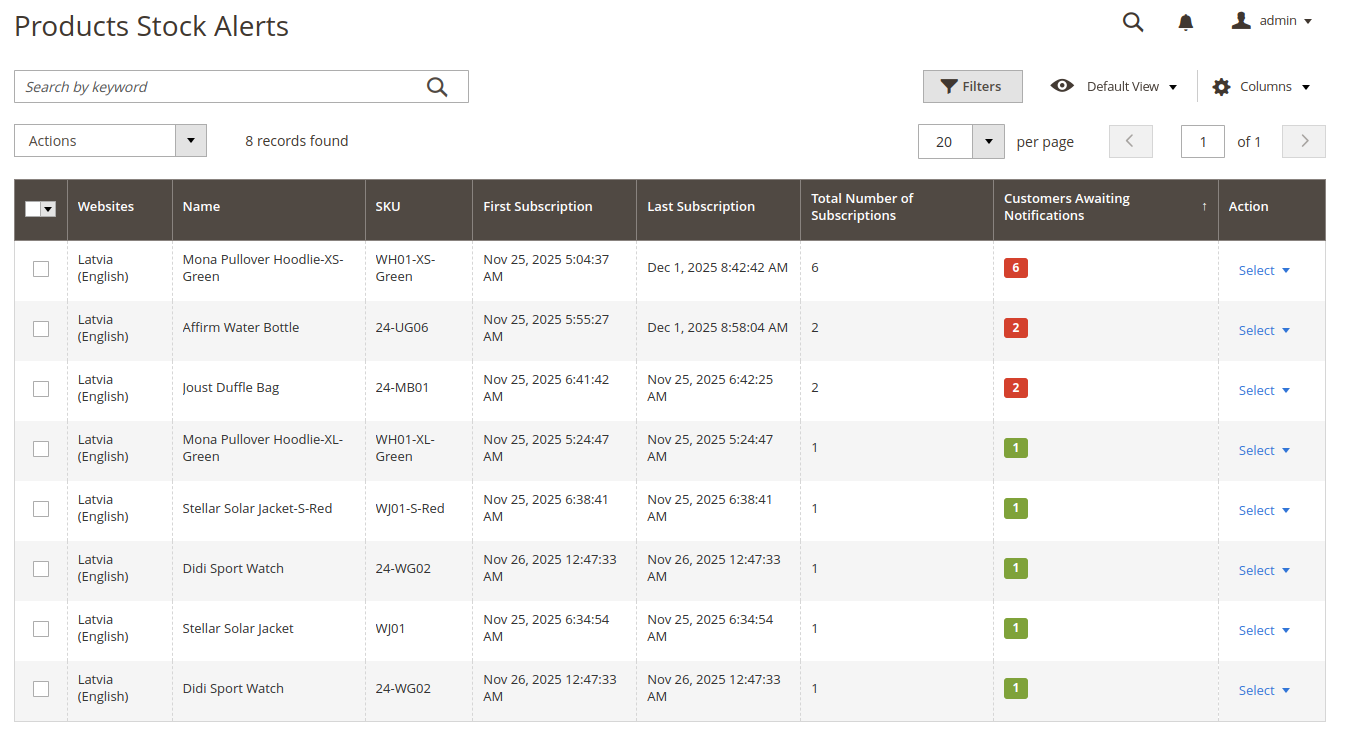Click inside the Search by keyword field
Screen dimensions: 1345x749
click(x=200, y=86)
